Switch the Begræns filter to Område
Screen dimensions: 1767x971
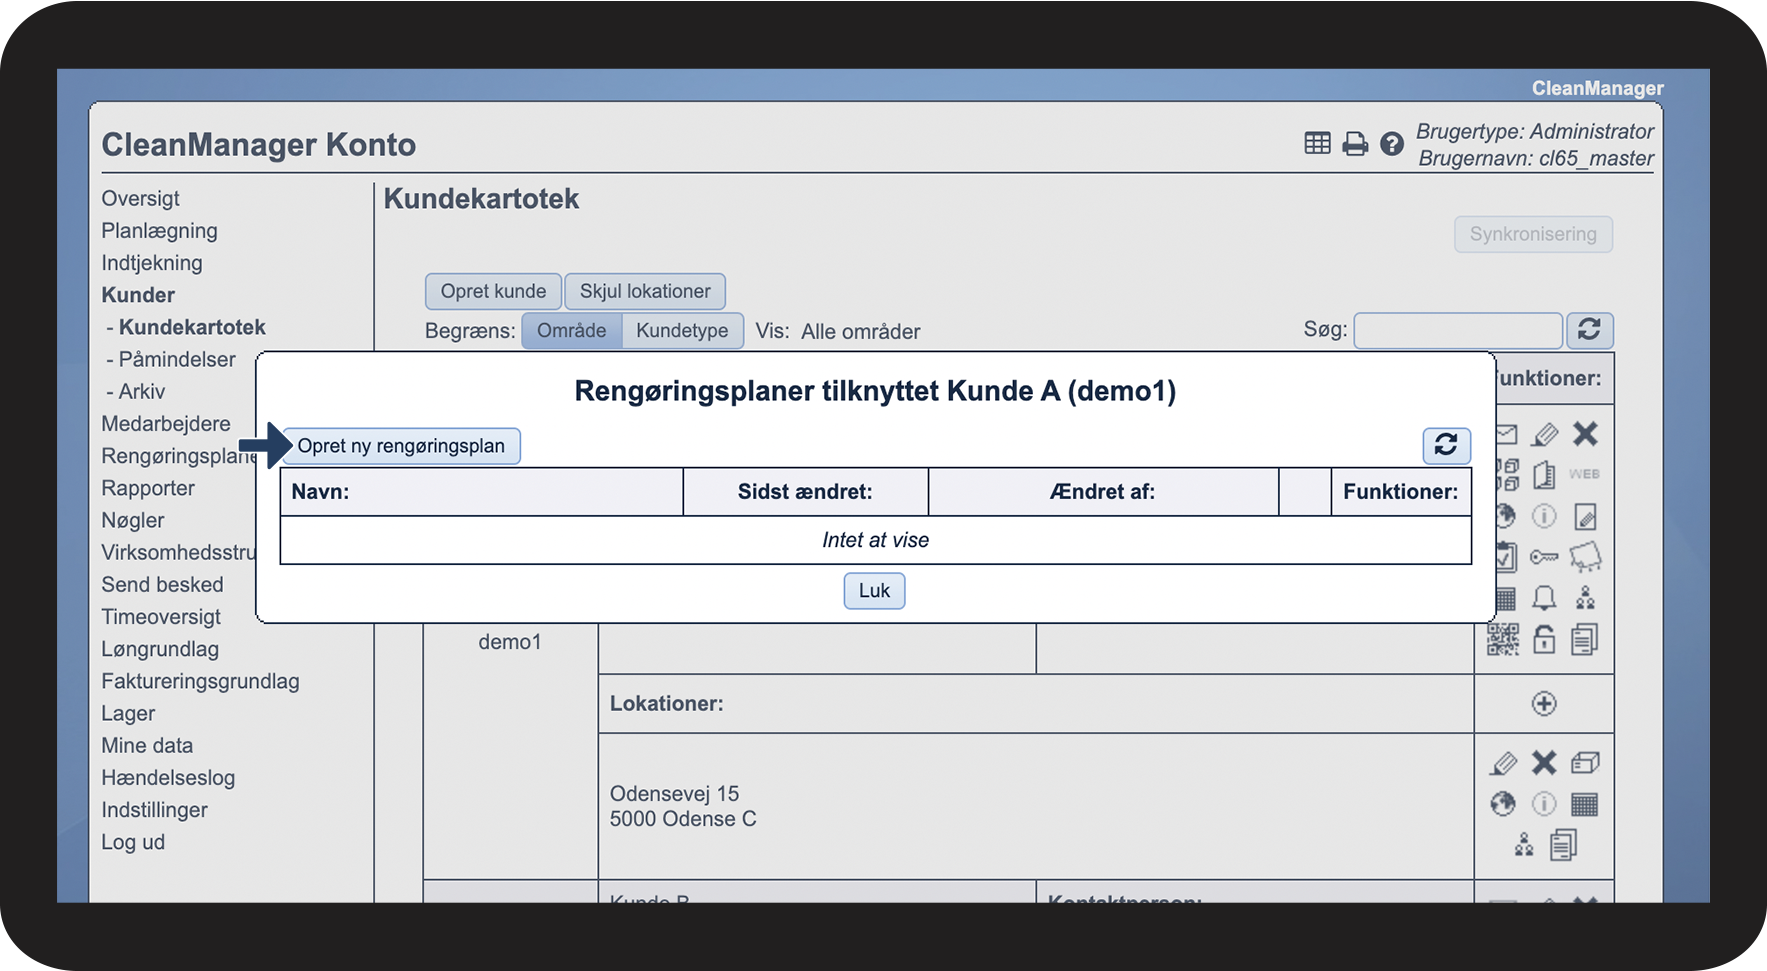(x=572, y=331)
